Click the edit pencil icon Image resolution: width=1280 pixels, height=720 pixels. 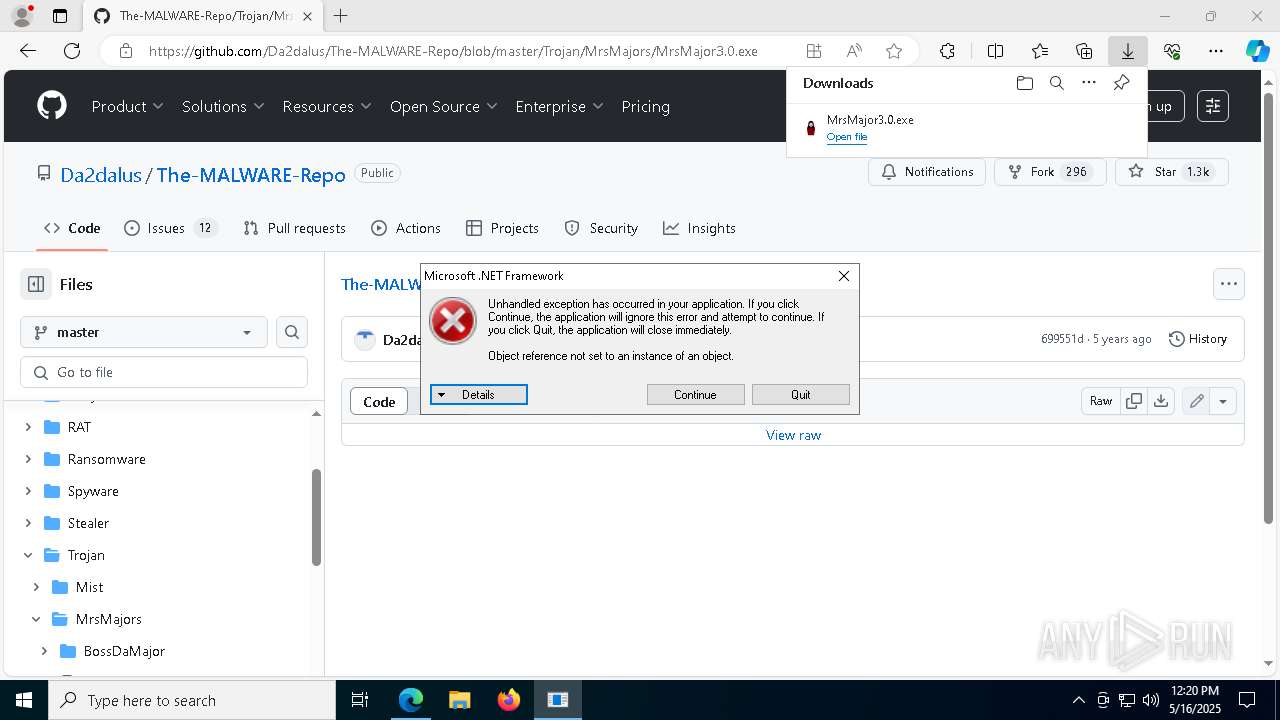[1196, 401]
